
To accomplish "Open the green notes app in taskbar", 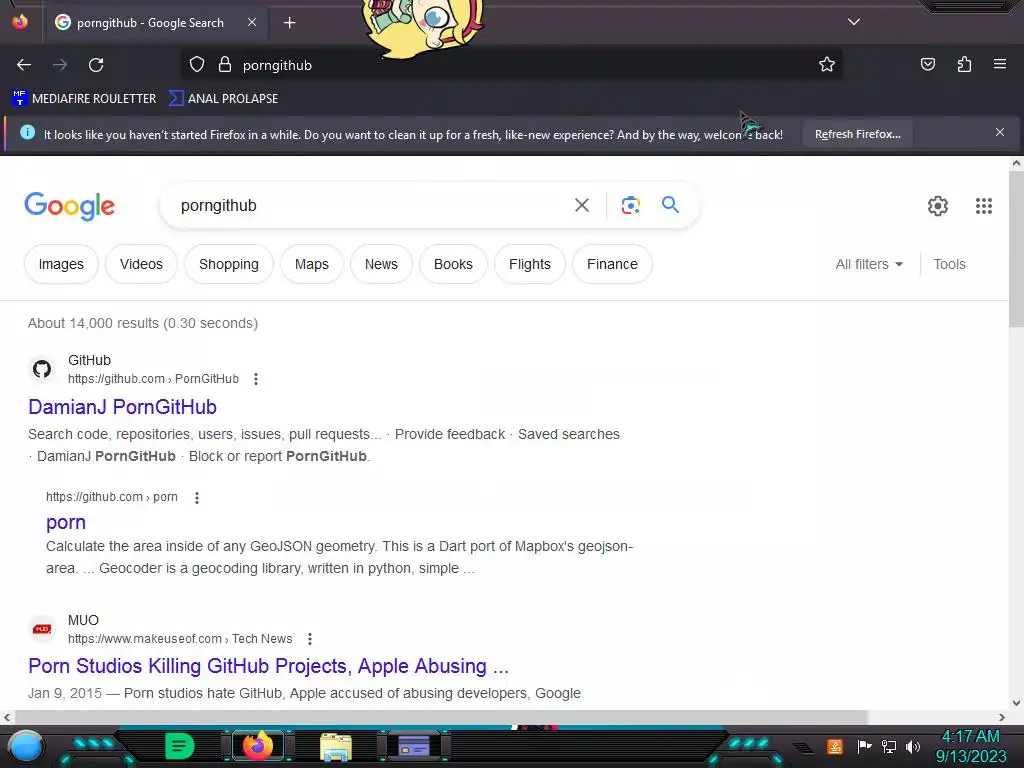I will click(x=180, y=746).
